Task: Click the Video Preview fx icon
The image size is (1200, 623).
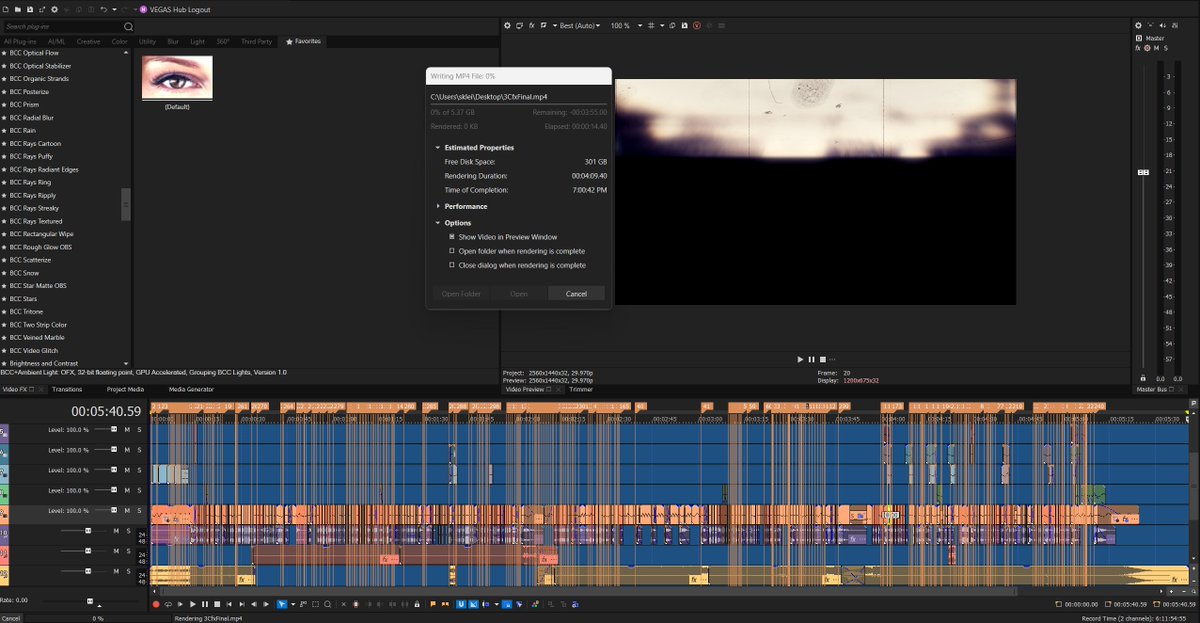Action: click(531, 25)
